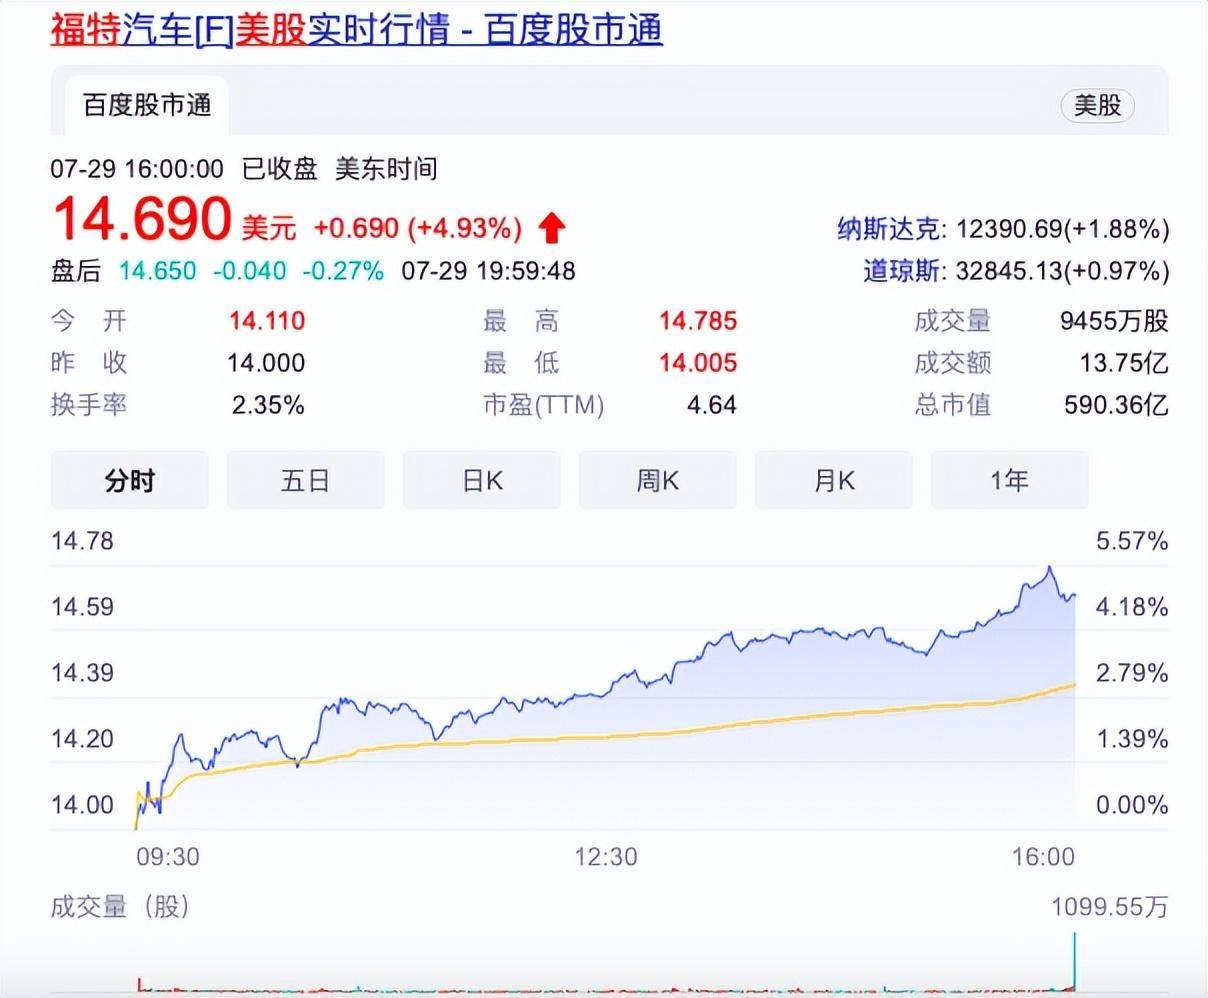The height and width of the screenshot is (998, 1208).
Task: Click the 道琼斯 index label
Action: coord(904,271)
